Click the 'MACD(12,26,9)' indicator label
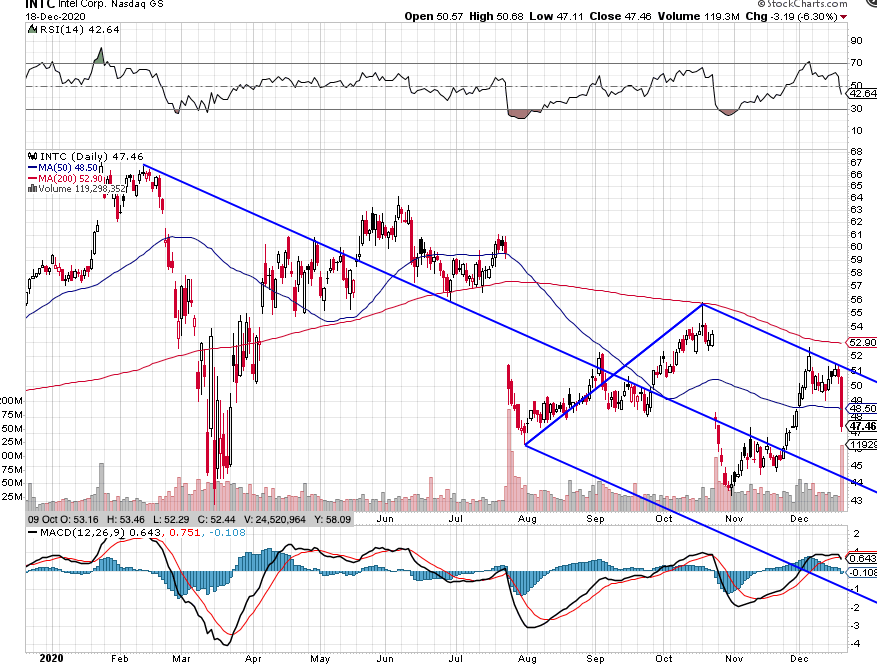Viewport: 877px width, 665px height. [83, 532]
